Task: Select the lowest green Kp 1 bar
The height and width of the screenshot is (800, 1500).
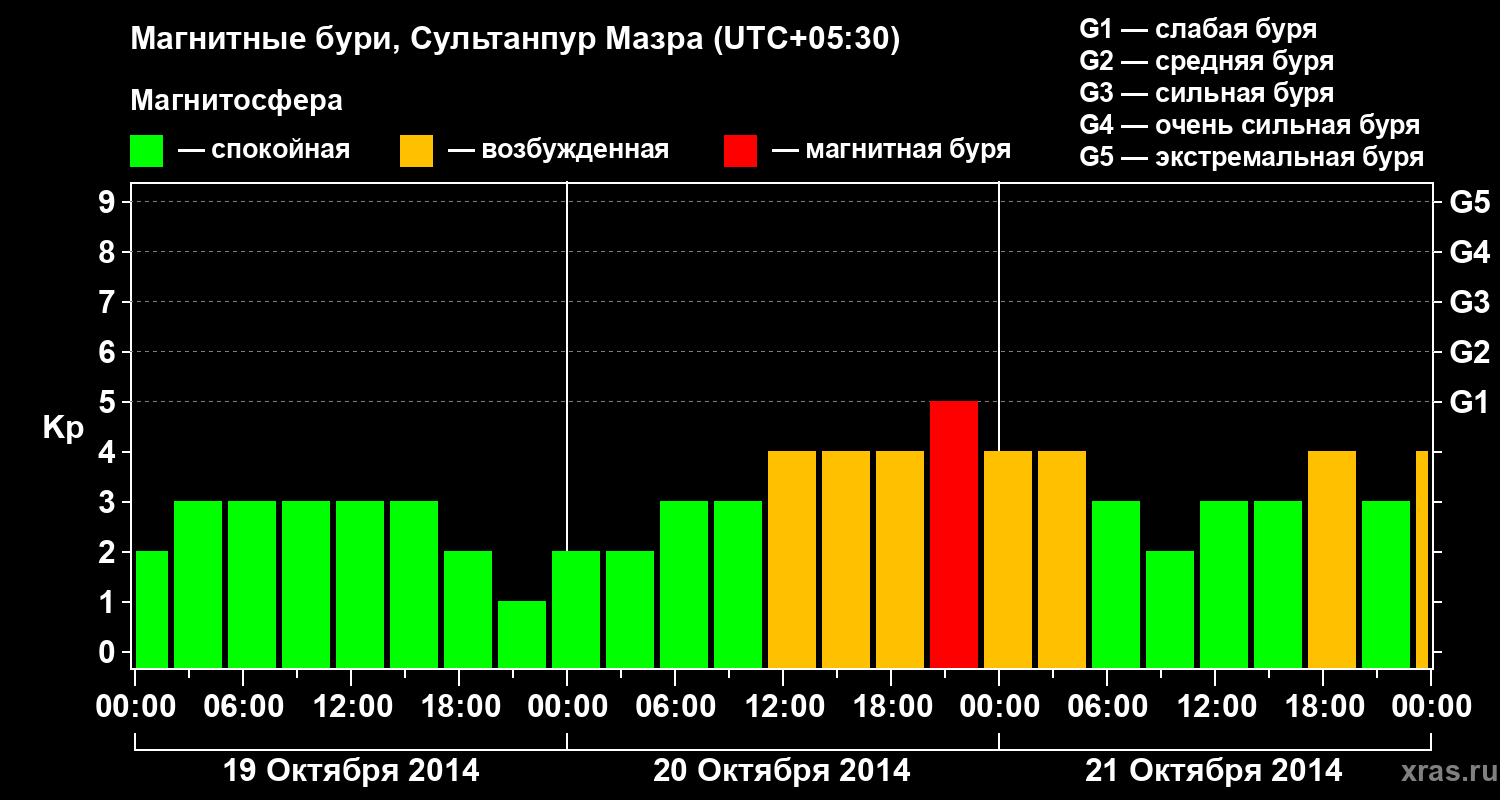Action: 522,634
